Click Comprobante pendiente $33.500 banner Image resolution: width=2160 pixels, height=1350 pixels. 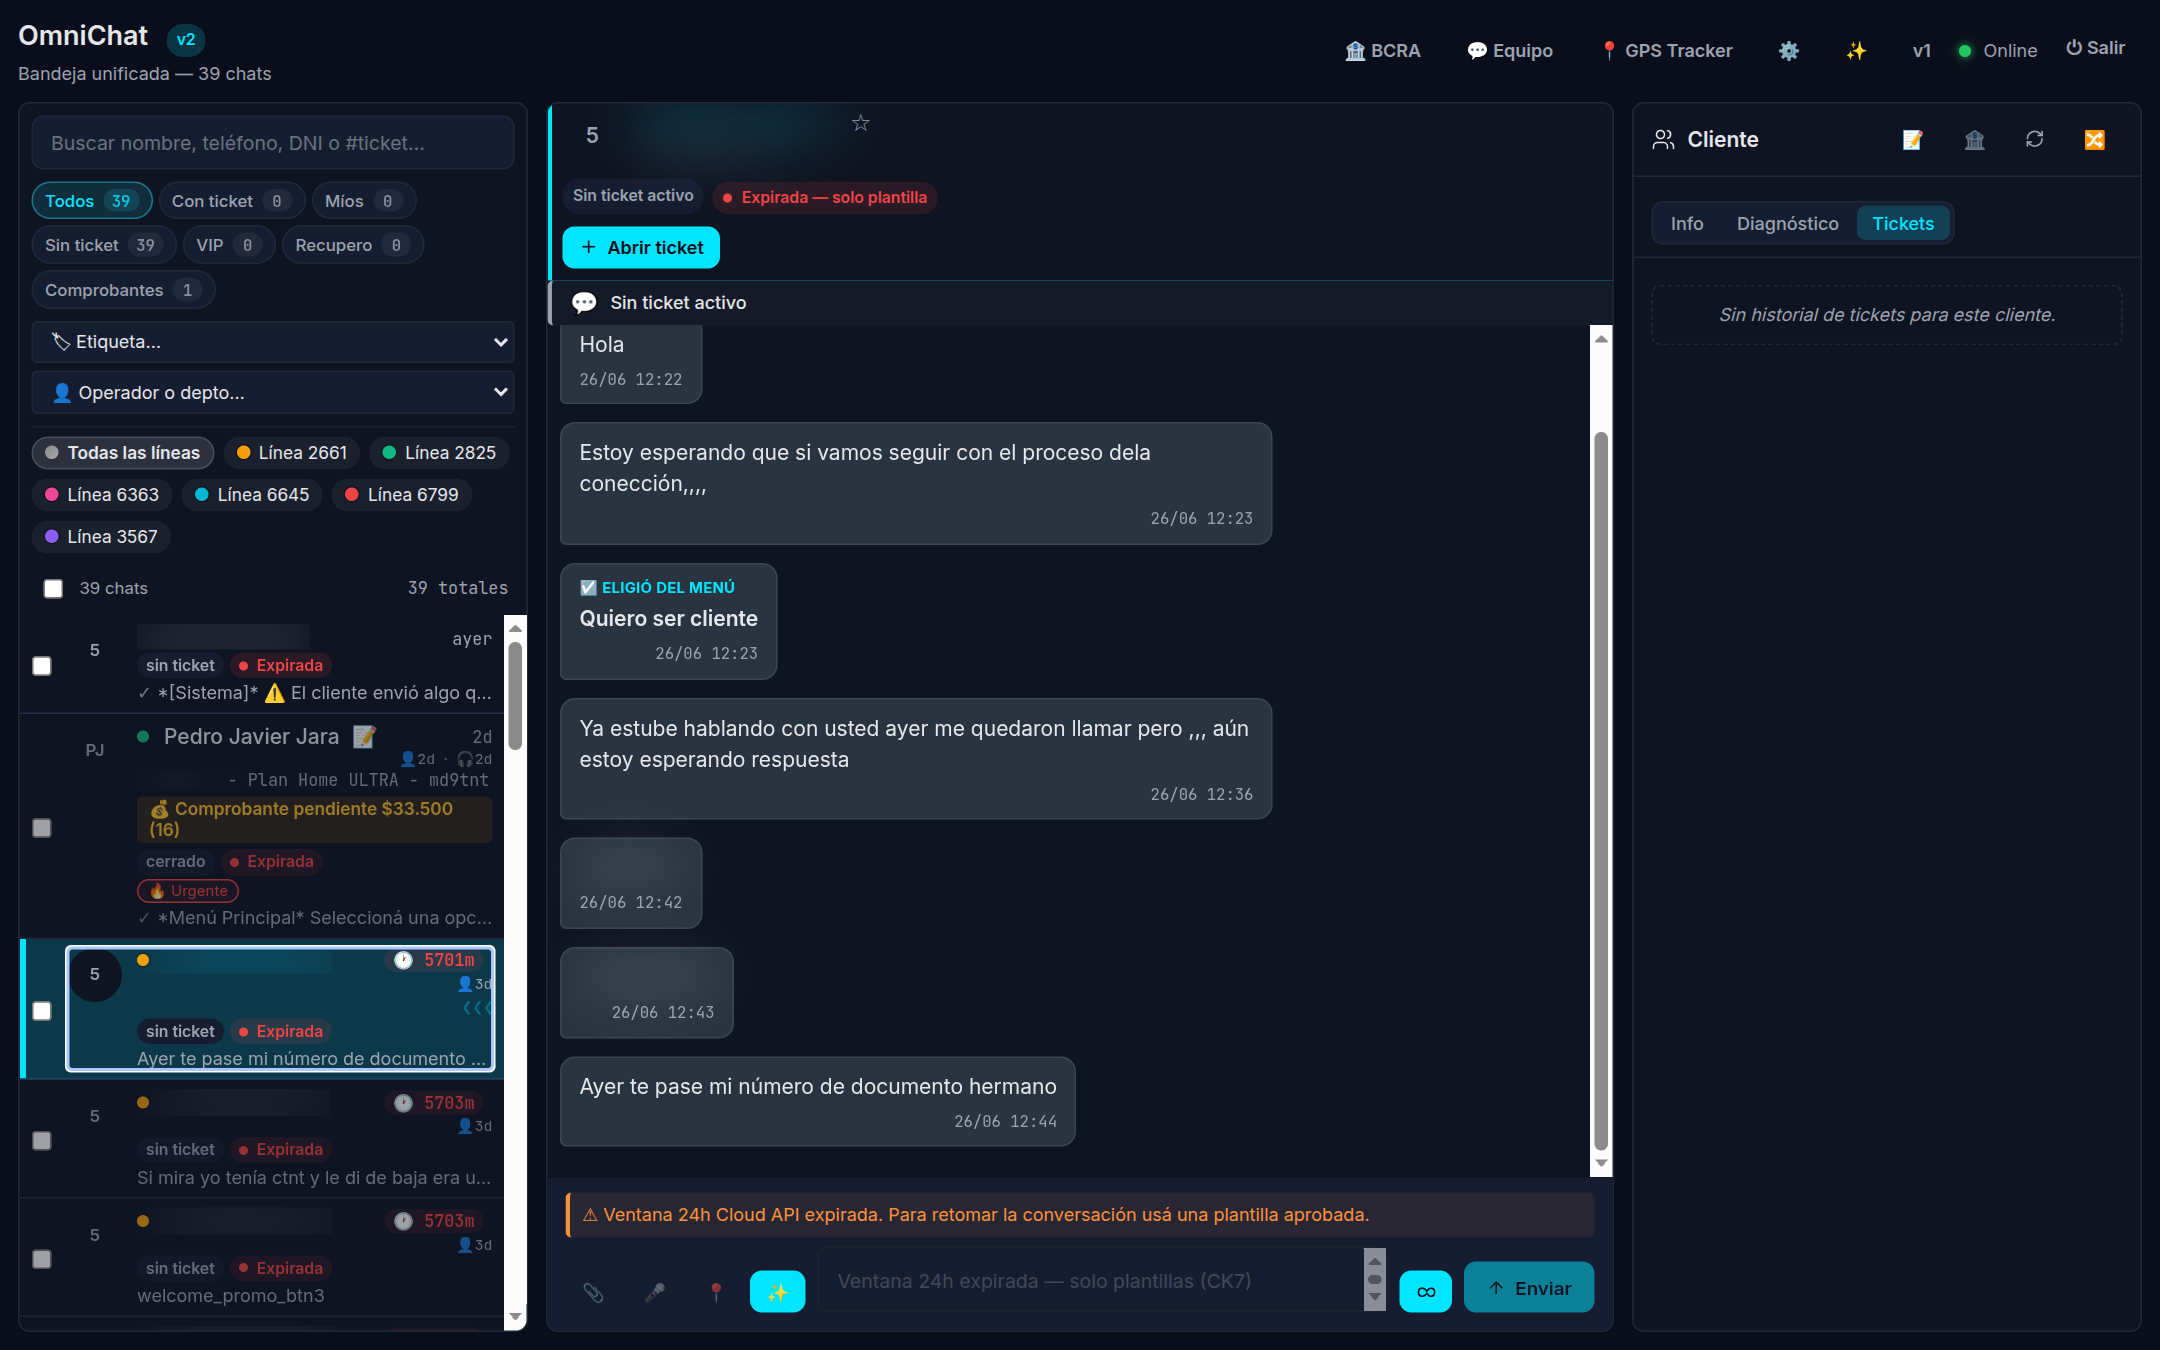[x=314, y=819]
